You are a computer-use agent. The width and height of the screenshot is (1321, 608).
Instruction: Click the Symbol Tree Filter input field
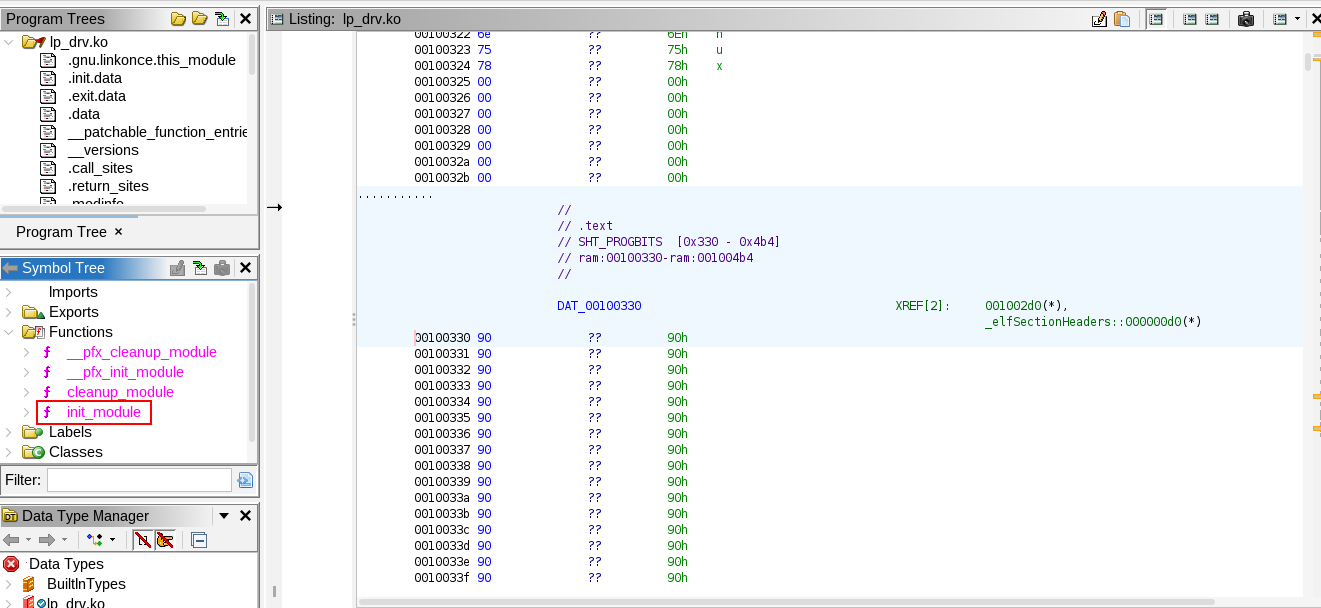pos(139,480)
